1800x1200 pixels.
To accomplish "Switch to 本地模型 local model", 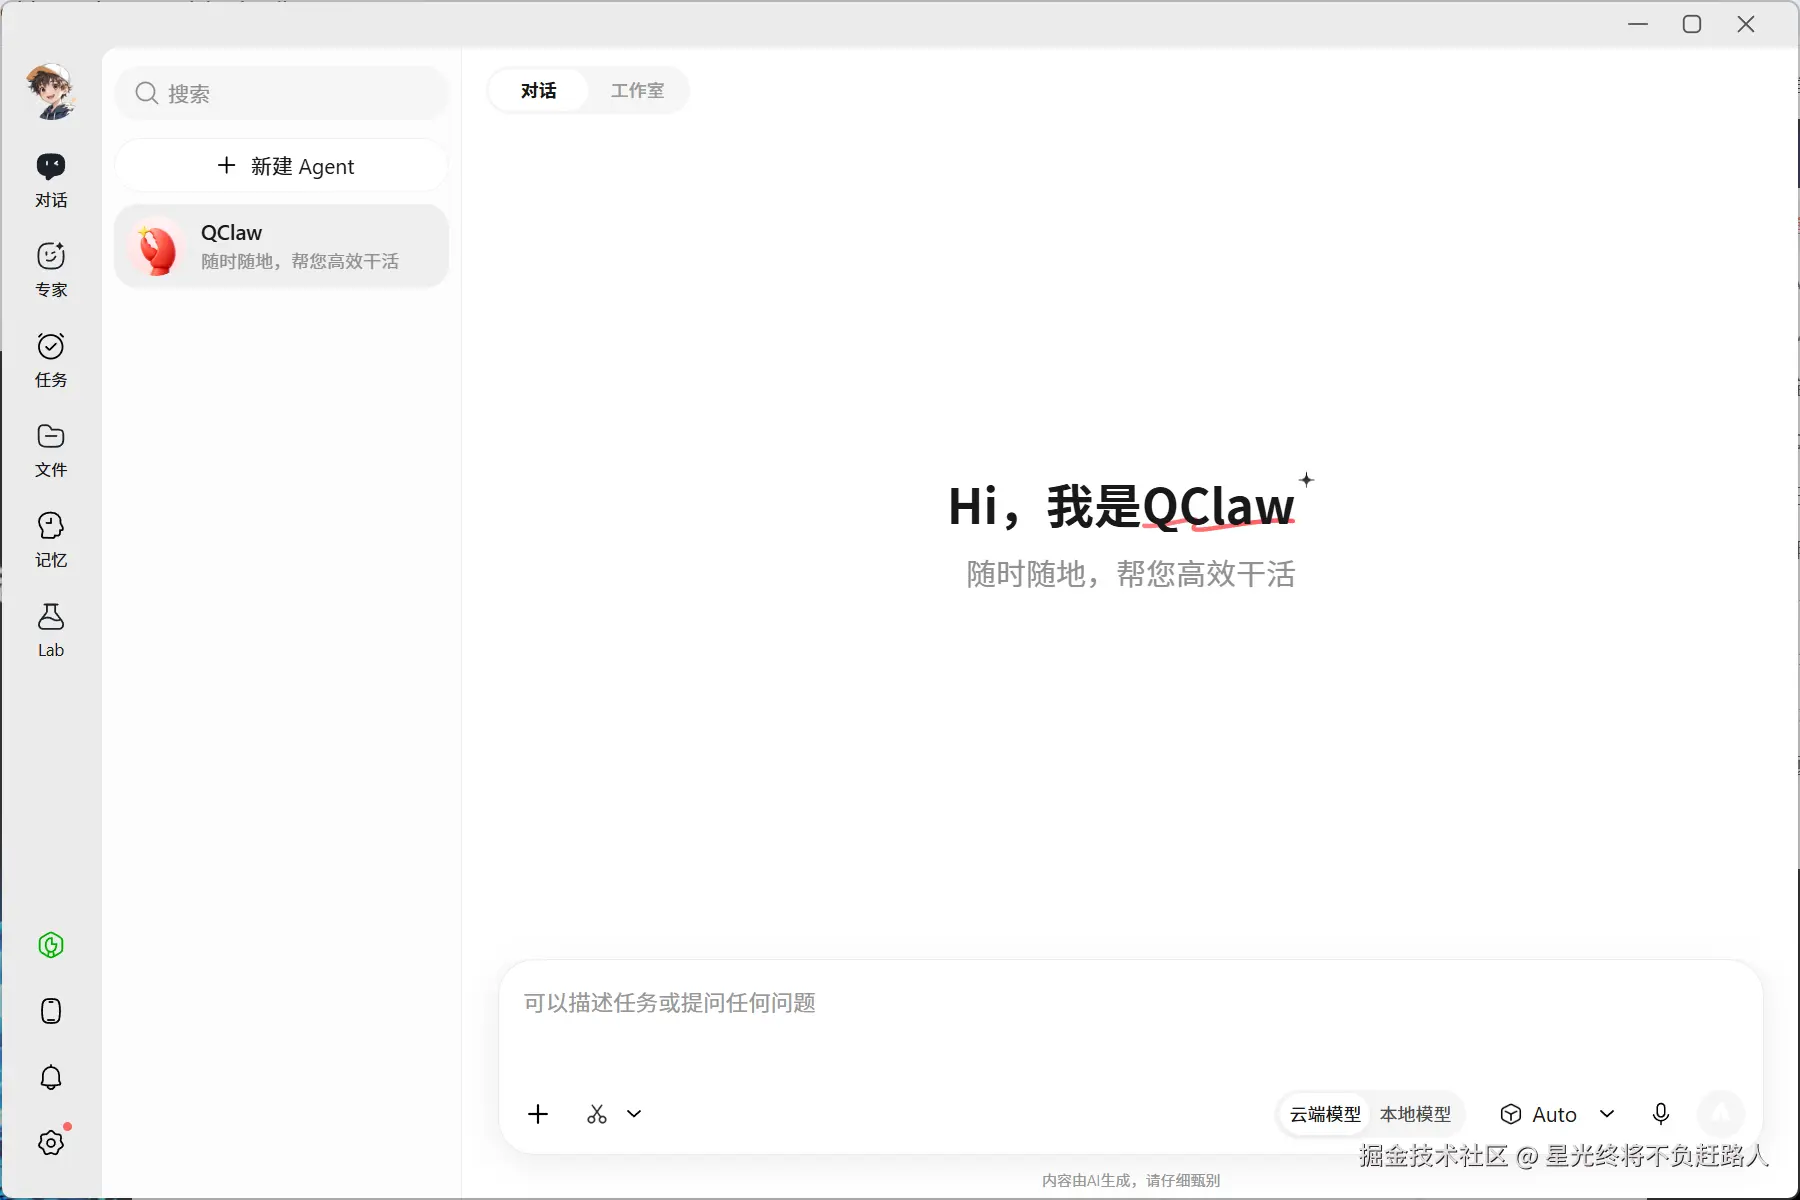I will [1415, 1114].
